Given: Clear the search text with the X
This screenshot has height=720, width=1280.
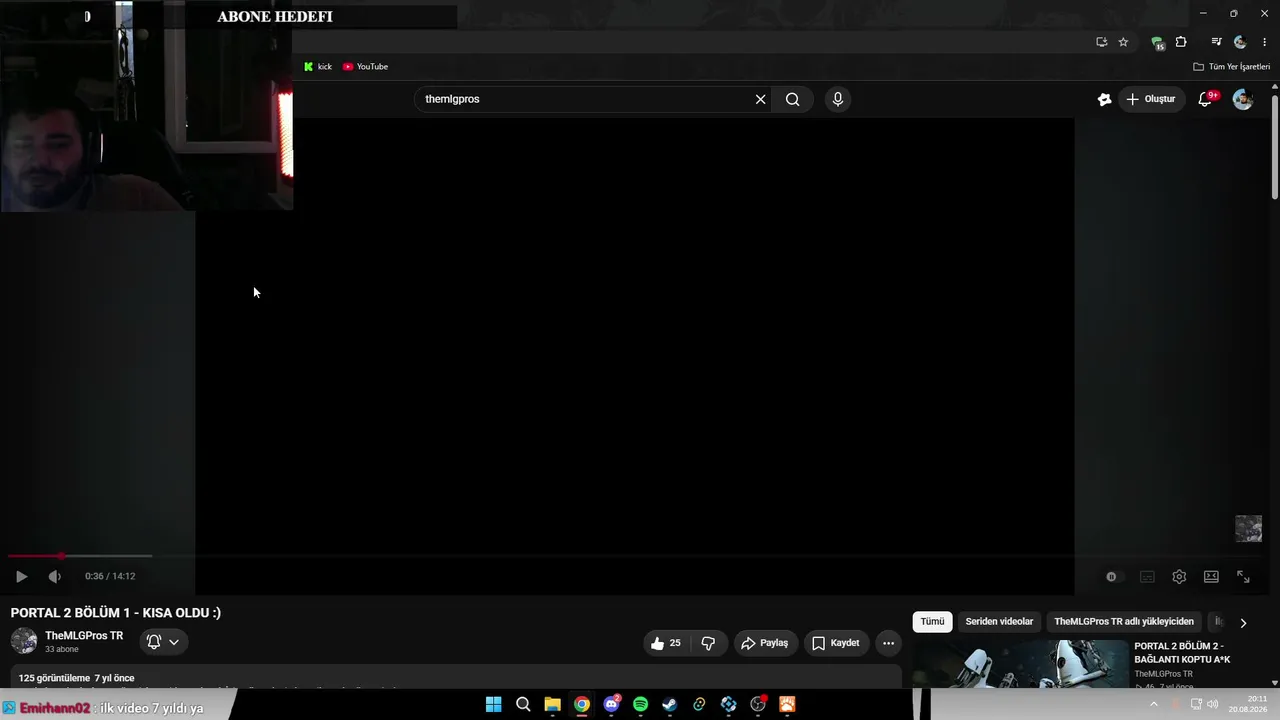Looking at the screenshot, I should [760, 99].
